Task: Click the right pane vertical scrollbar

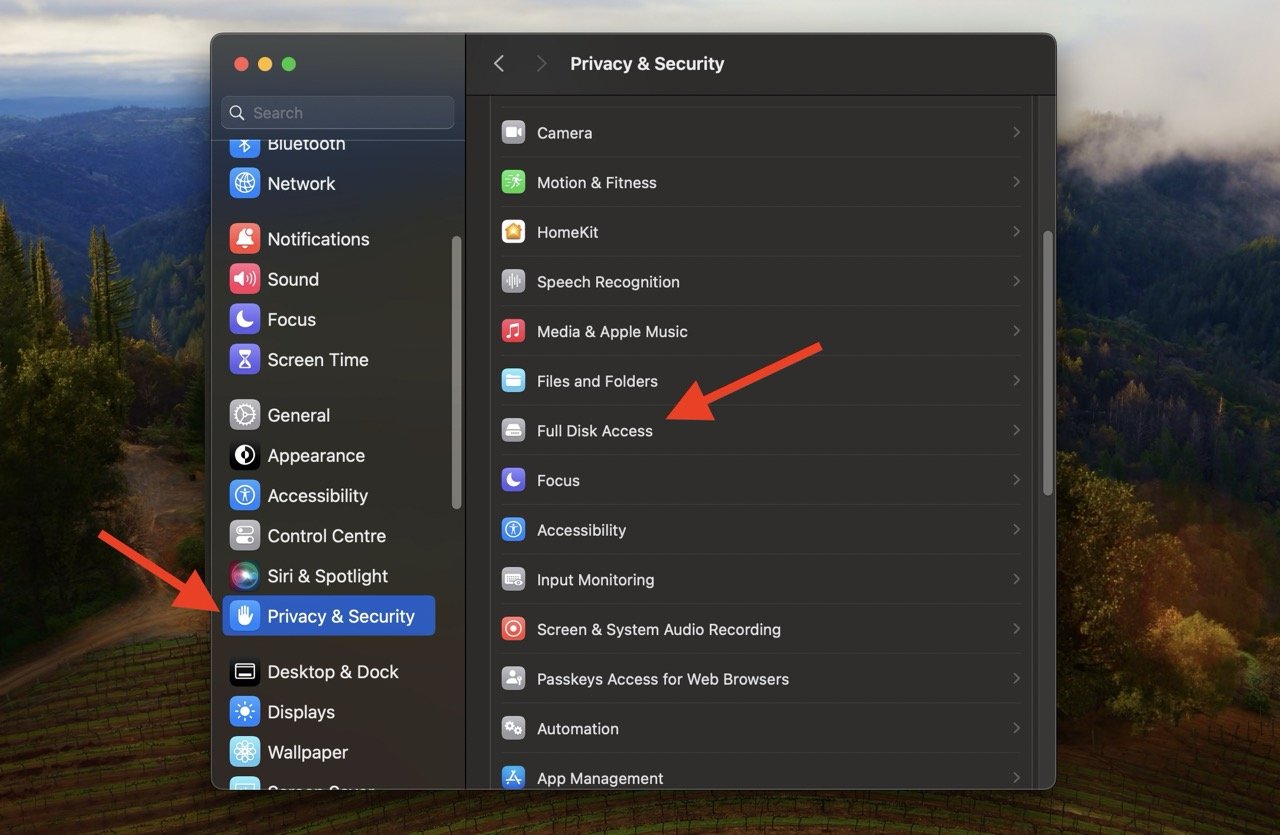Action: 1047,362
